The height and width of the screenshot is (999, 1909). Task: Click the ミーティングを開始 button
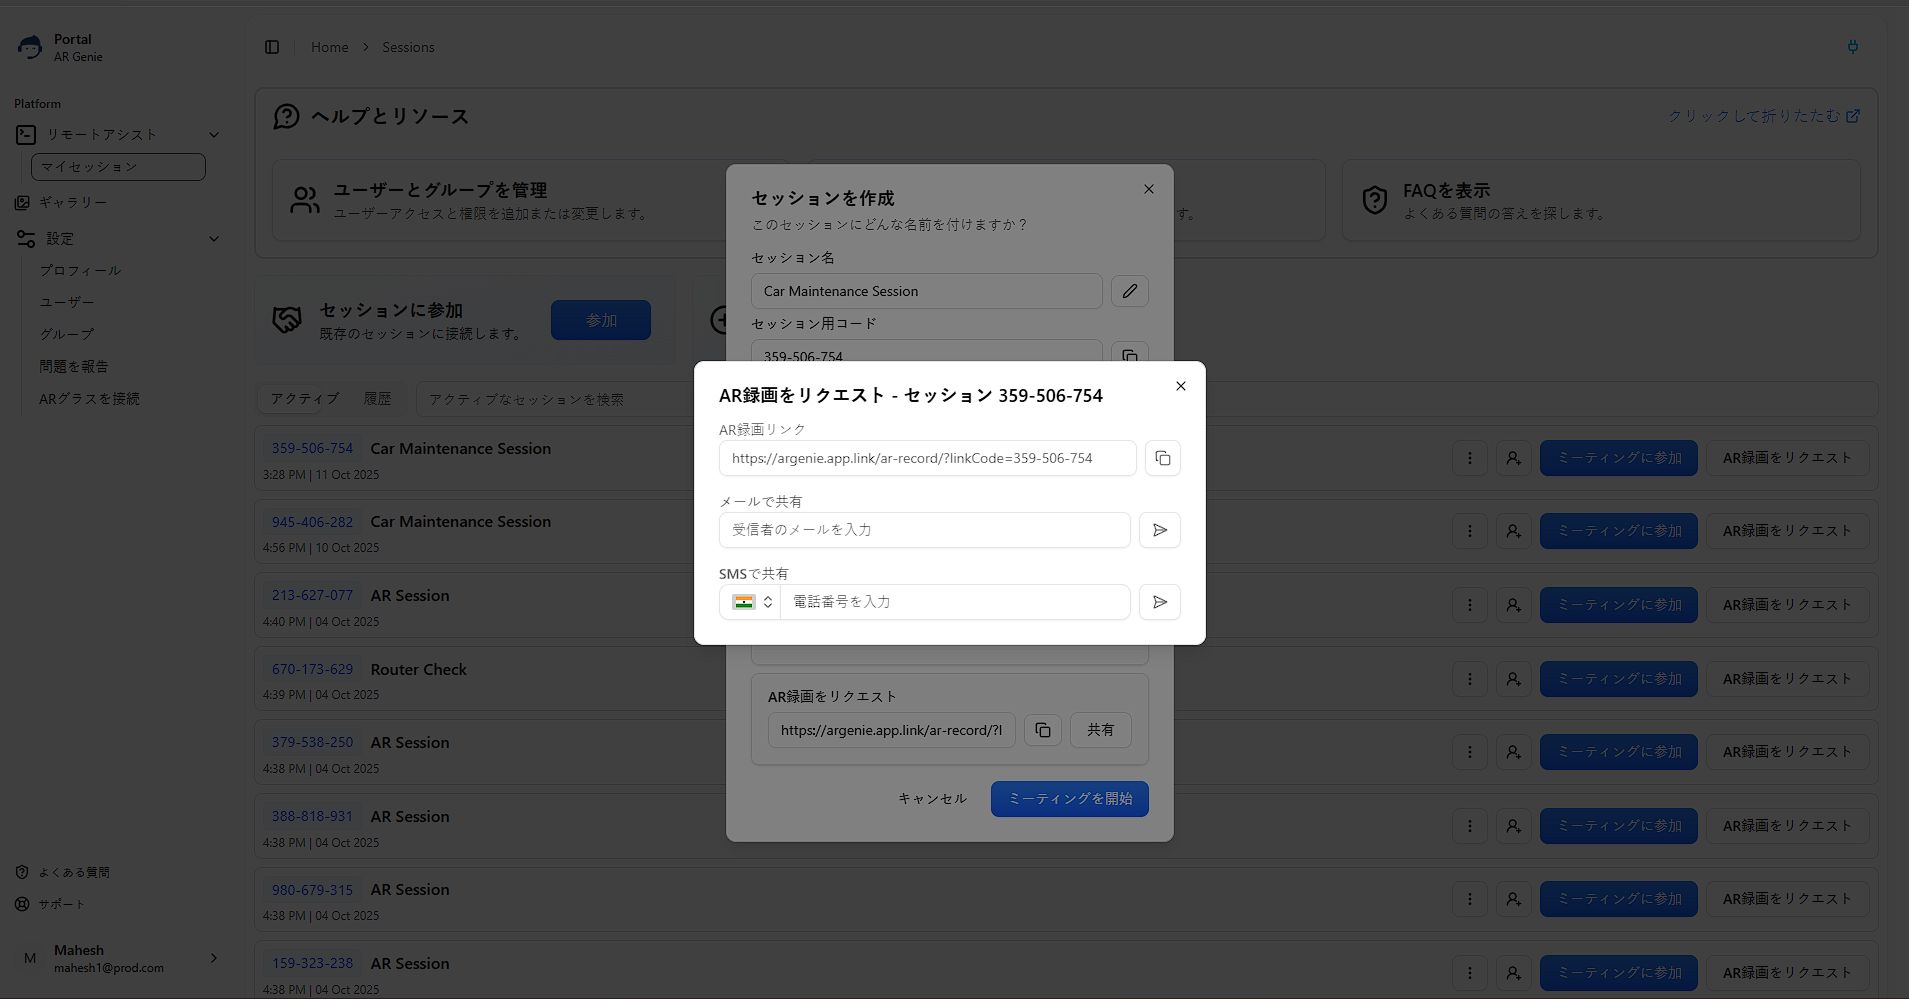point(1069,799)
